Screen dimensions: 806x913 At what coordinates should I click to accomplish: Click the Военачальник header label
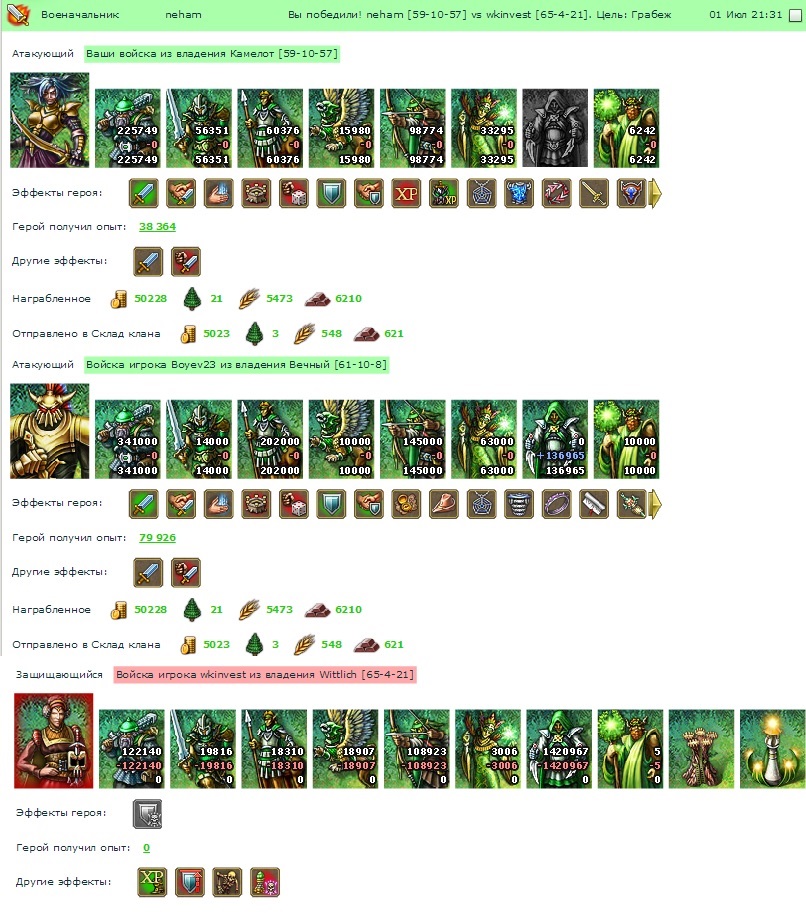[x=80, y=15]
